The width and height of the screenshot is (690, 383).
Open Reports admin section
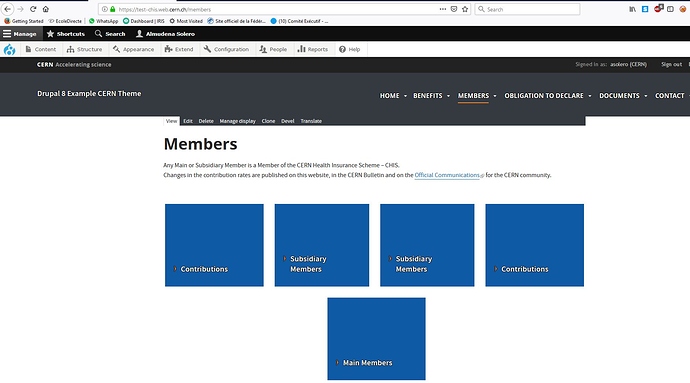tap(312, 49)
